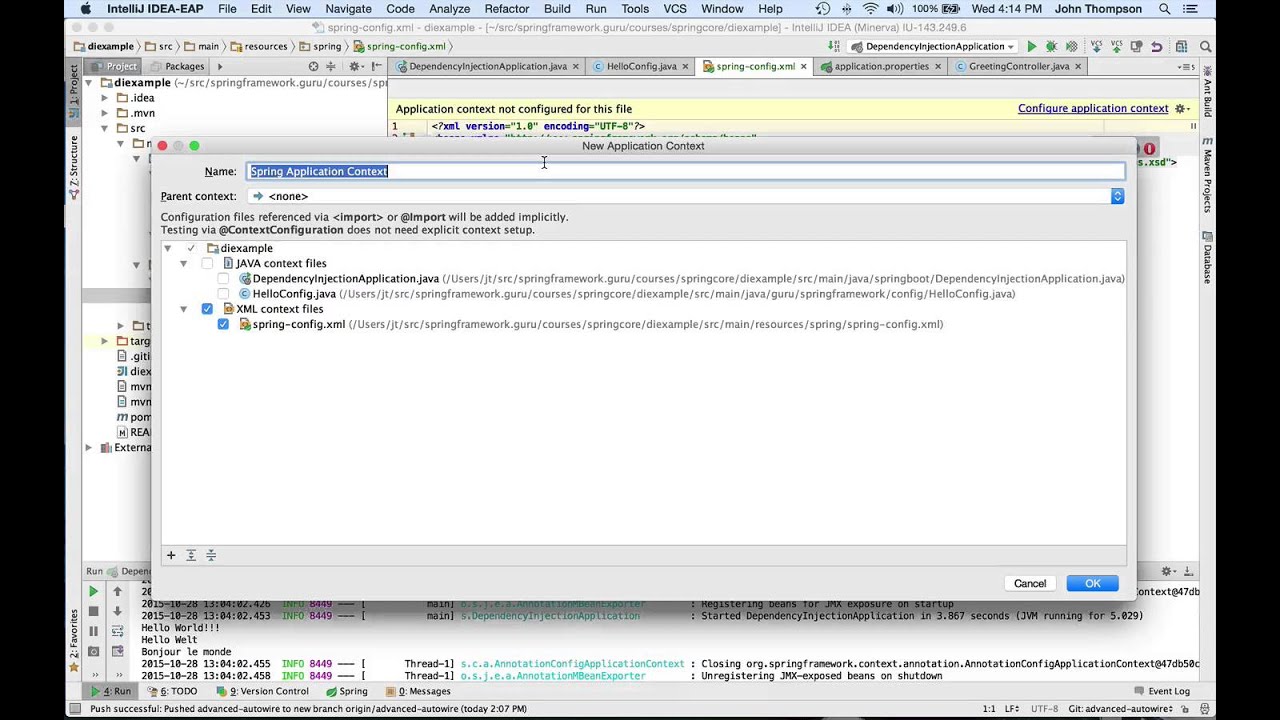The image size is (1280, 720).
Task: Expand the .idea folder
Action: pos(105,98)
